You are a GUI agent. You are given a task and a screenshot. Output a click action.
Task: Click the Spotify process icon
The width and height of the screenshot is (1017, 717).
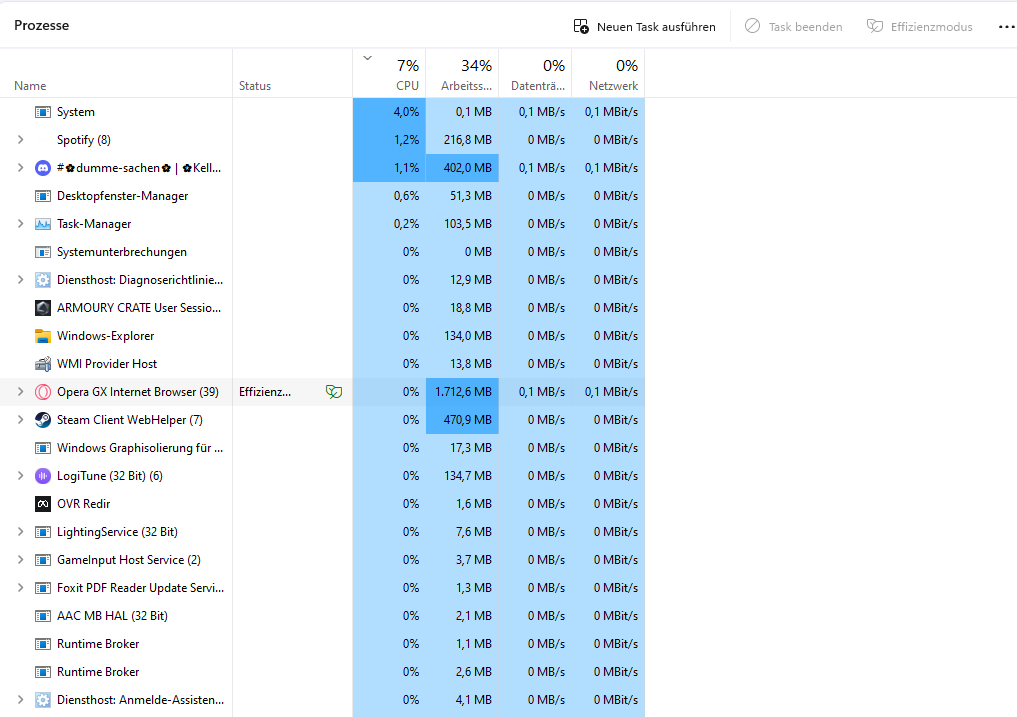[x=42, y=140]
